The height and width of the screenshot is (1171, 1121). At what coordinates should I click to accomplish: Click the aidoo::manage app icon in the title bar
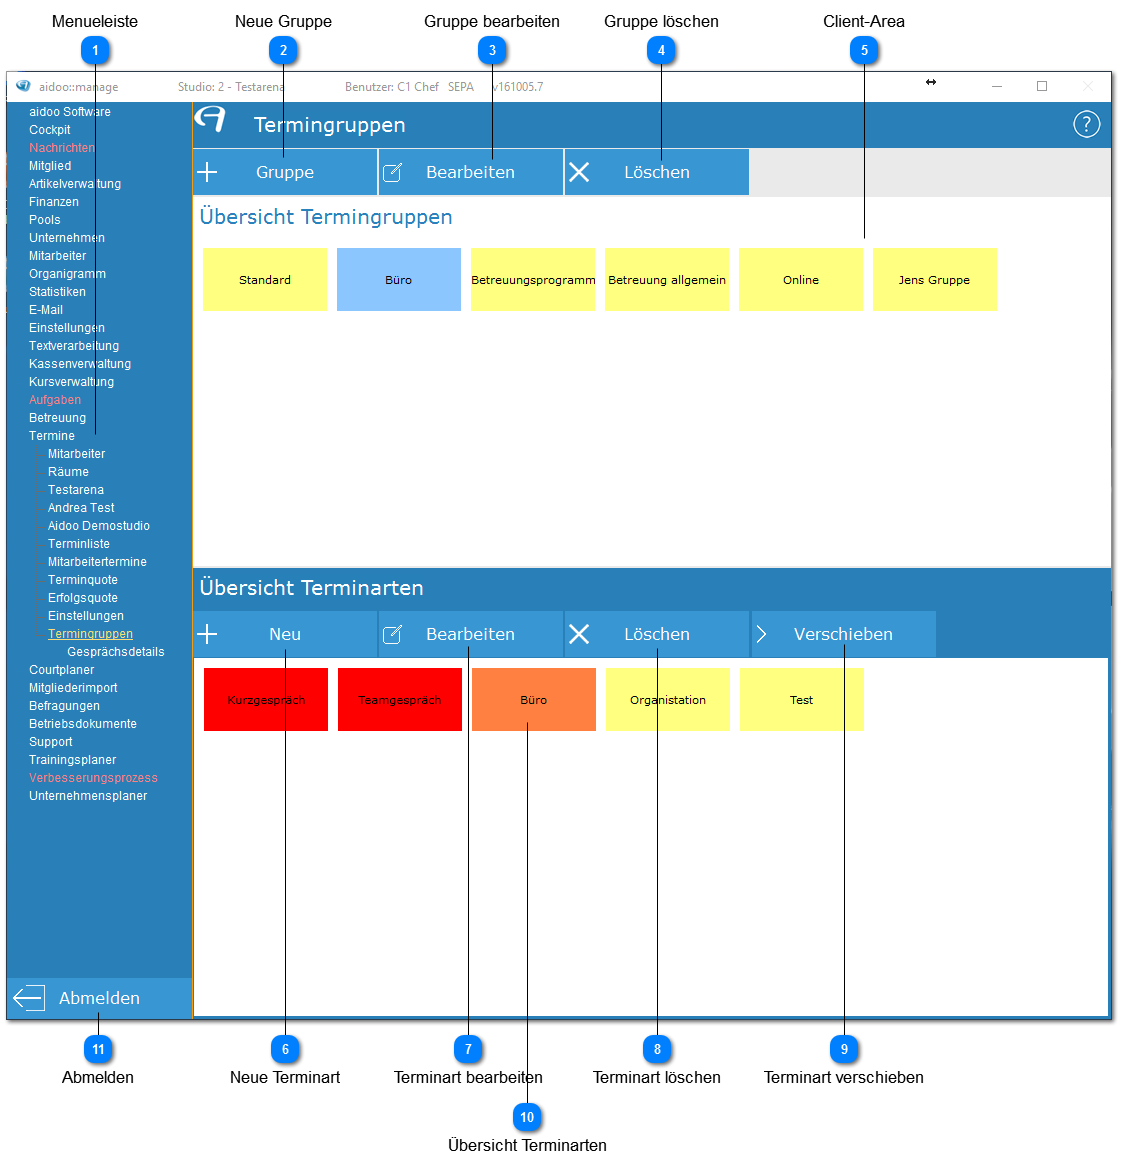pos(23,86)
